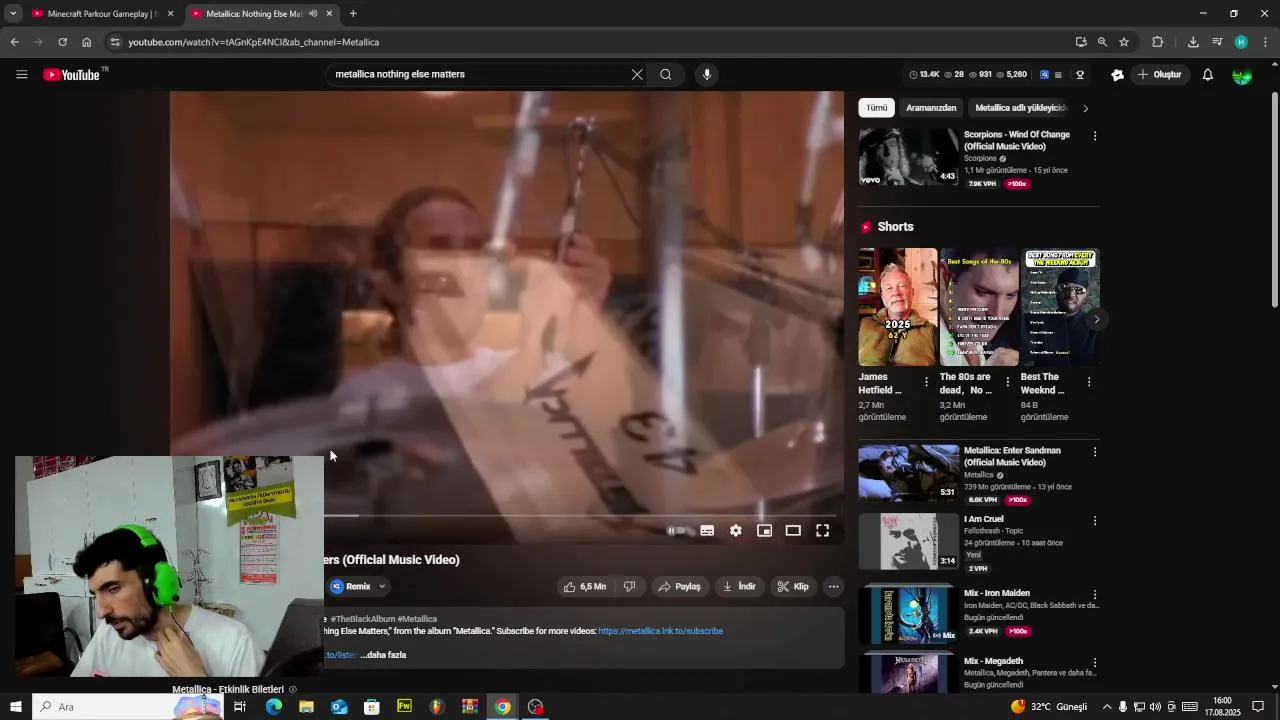Enter fullscreen mode on the video
This screenshot has height=720, width=1280.
pos(822,531)
